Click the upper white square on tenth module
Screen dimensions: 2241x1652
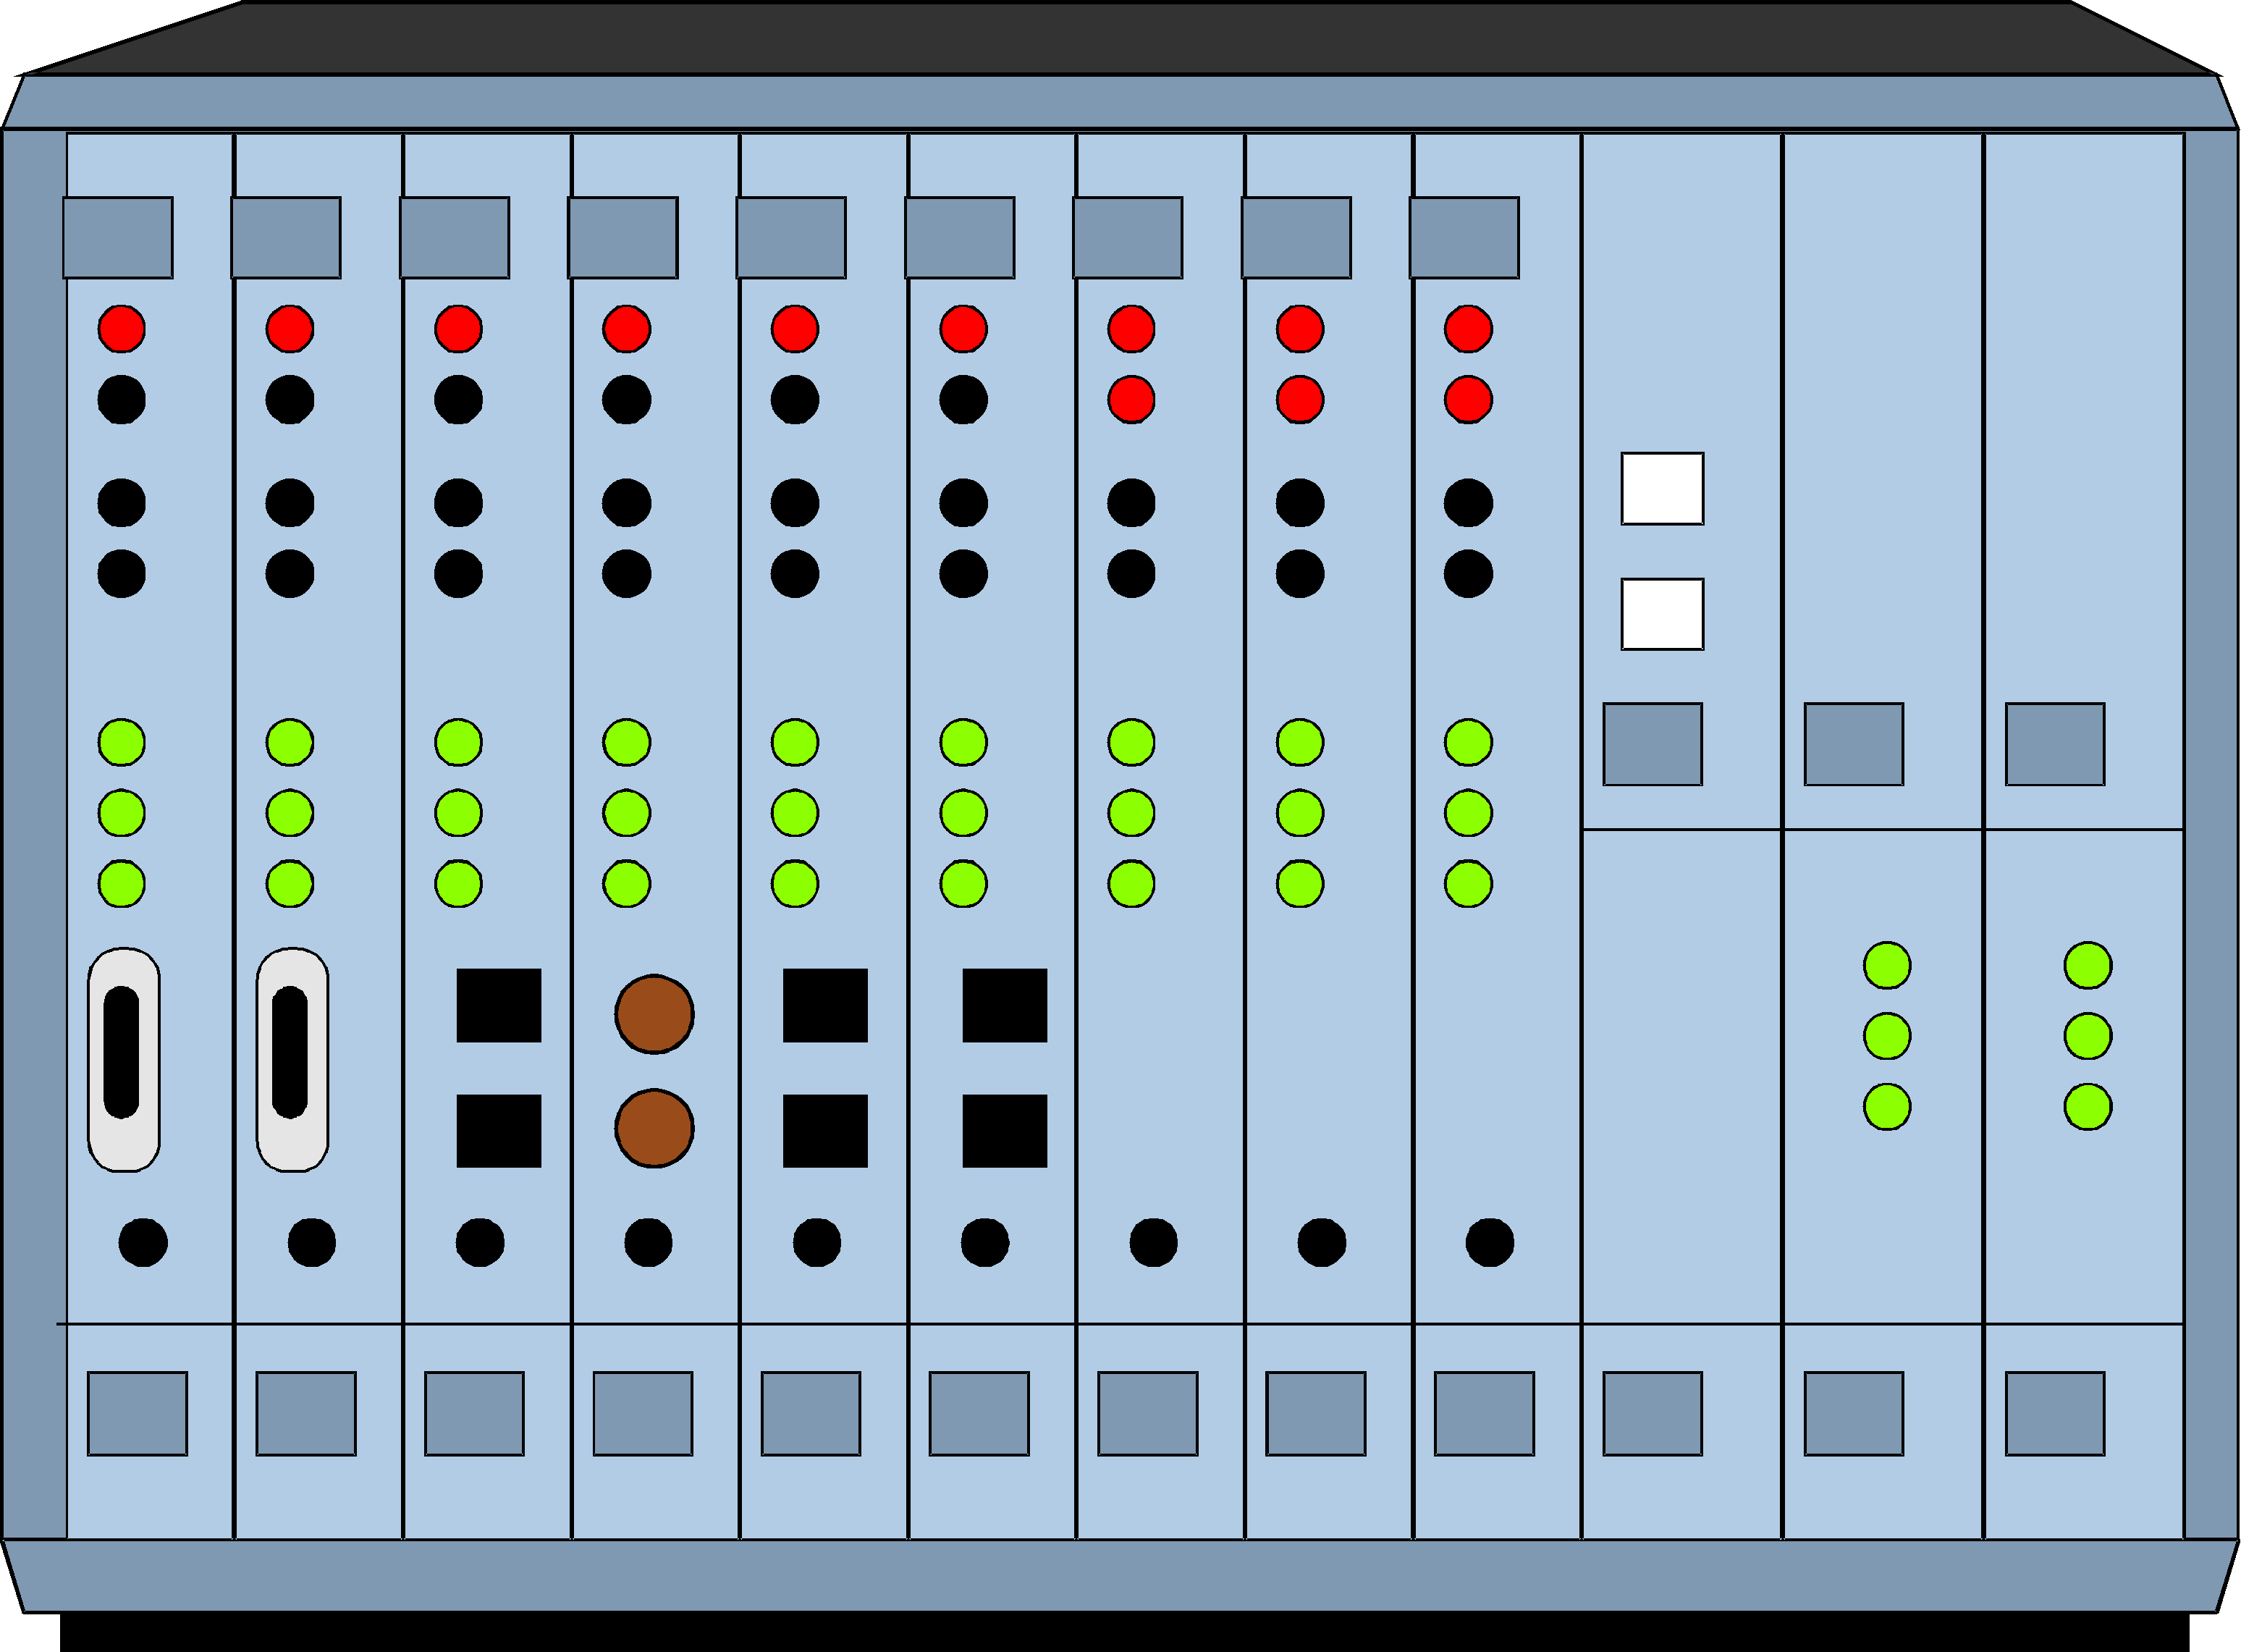coord(1662,488)
